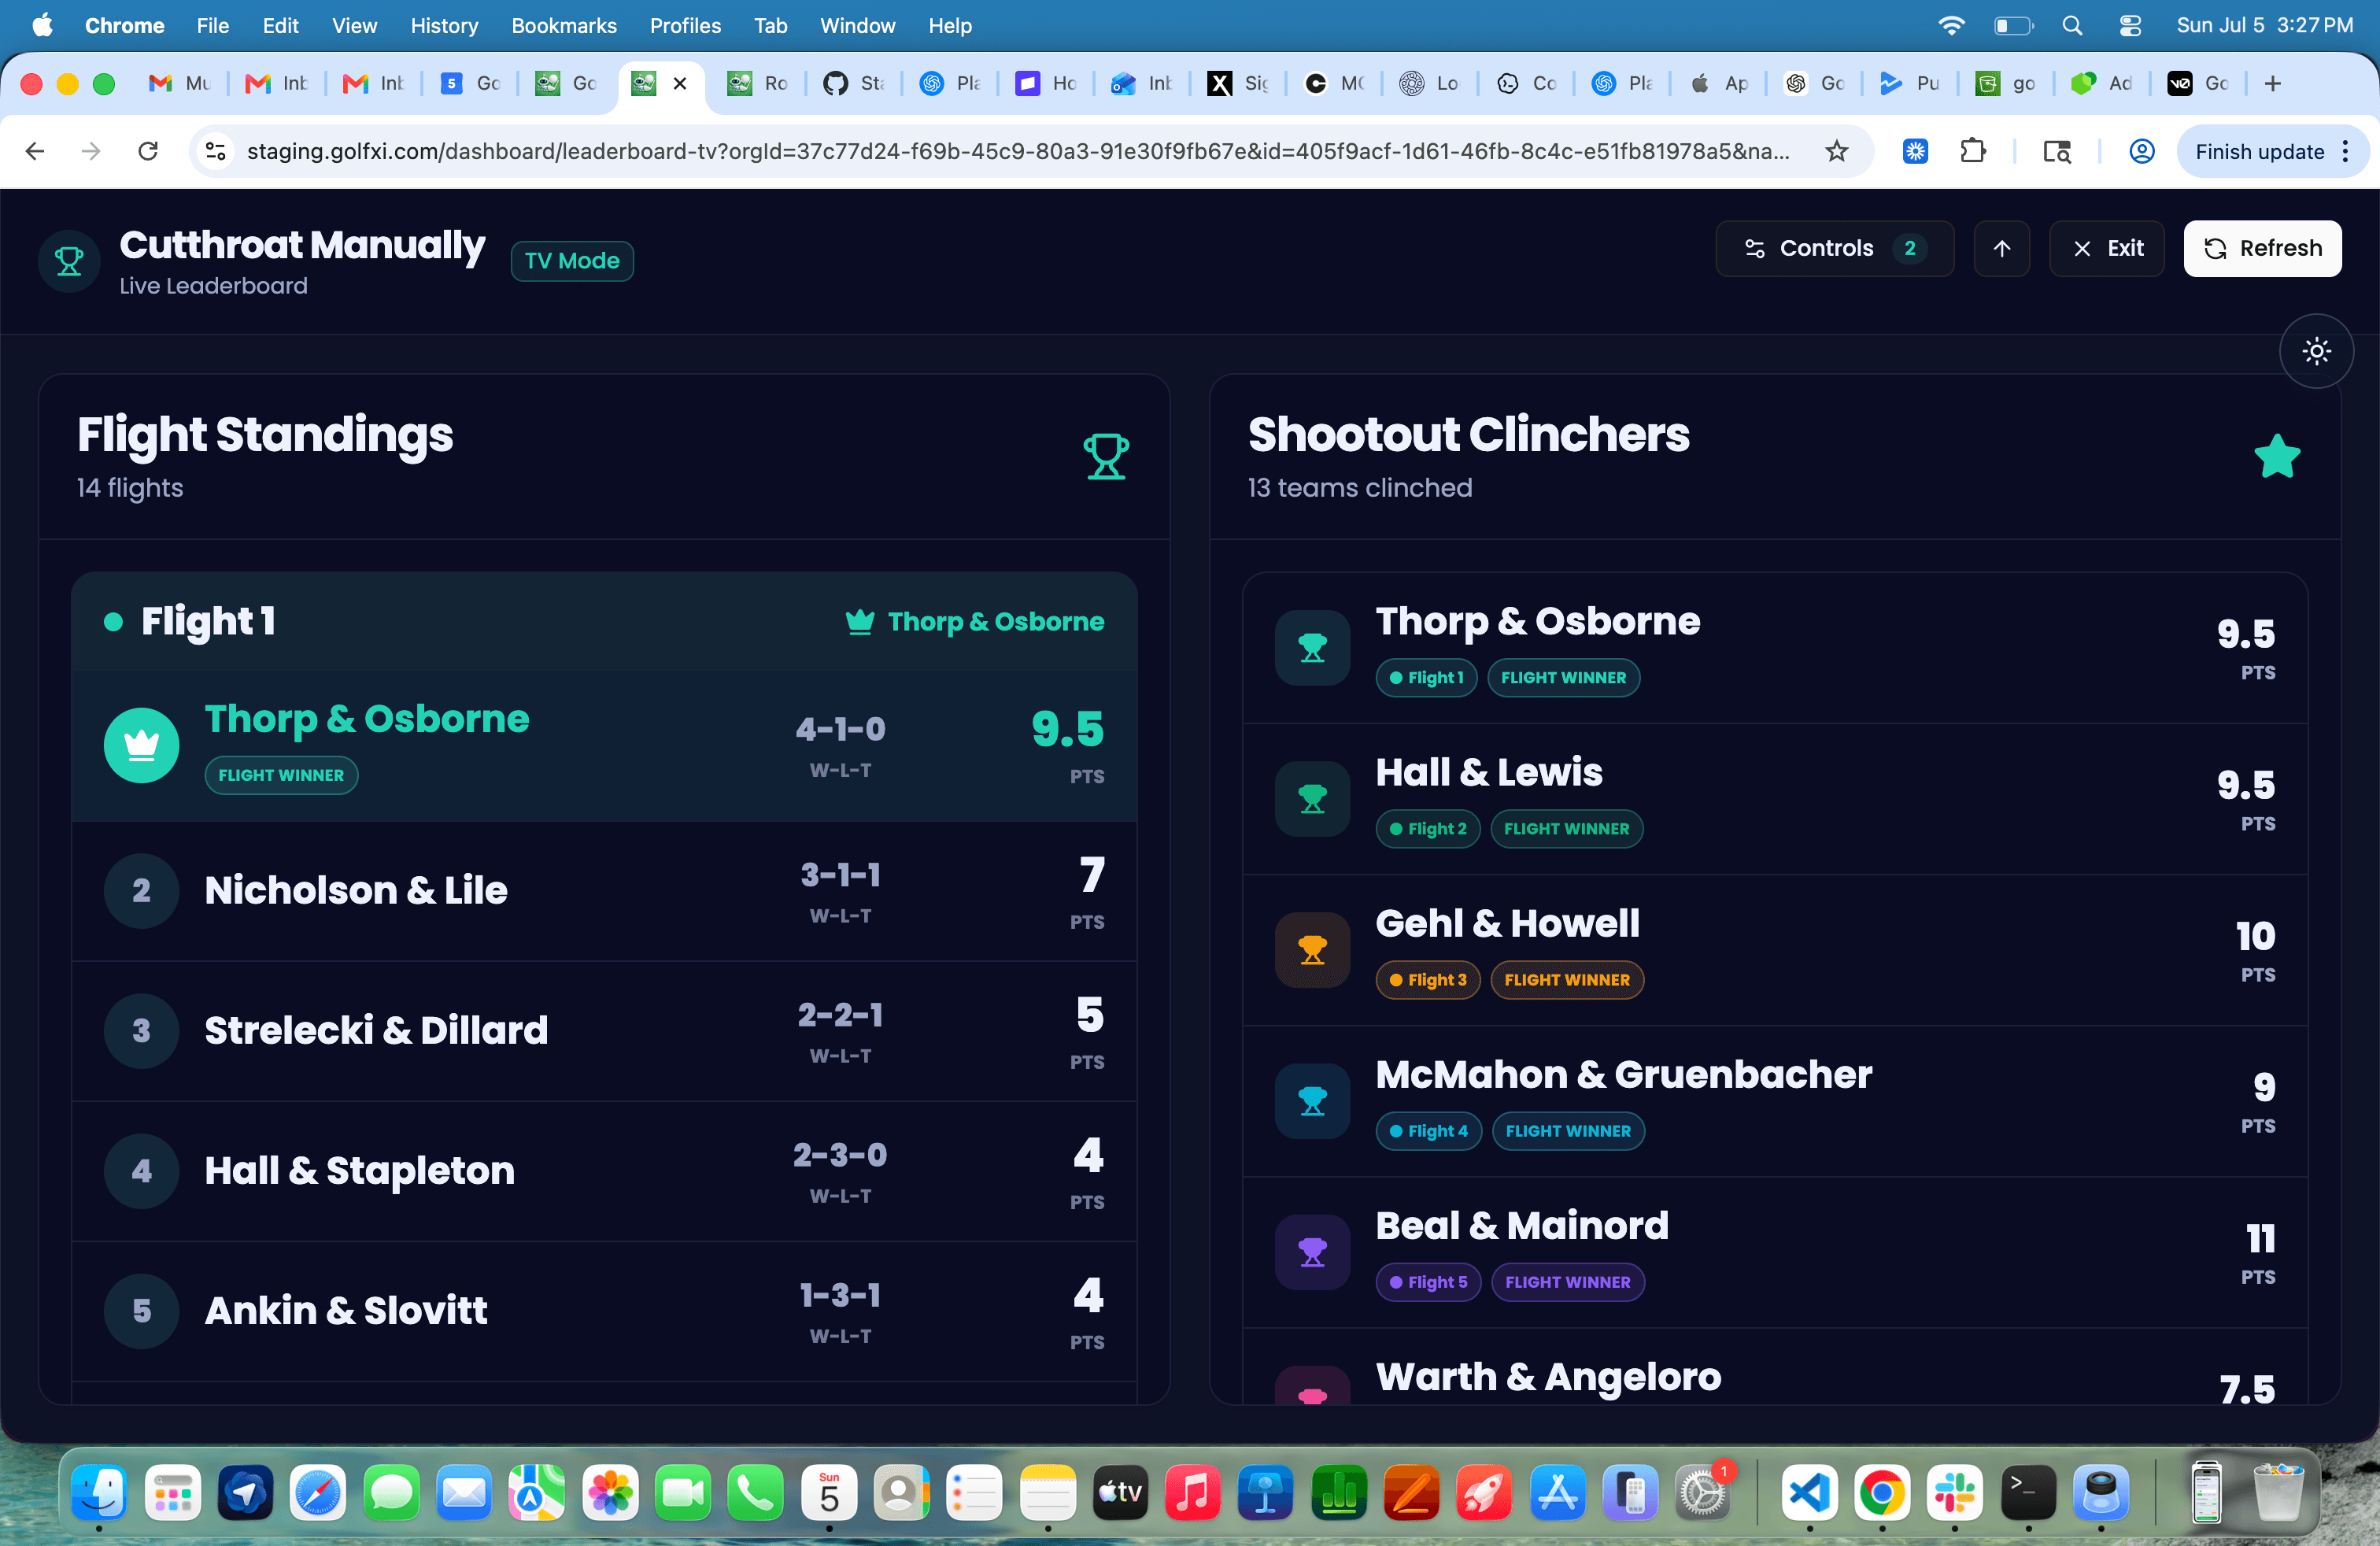The image size is (2380, 1546).
Task: Open Bookmarks menu in menu bar
Action: [564, 25]
